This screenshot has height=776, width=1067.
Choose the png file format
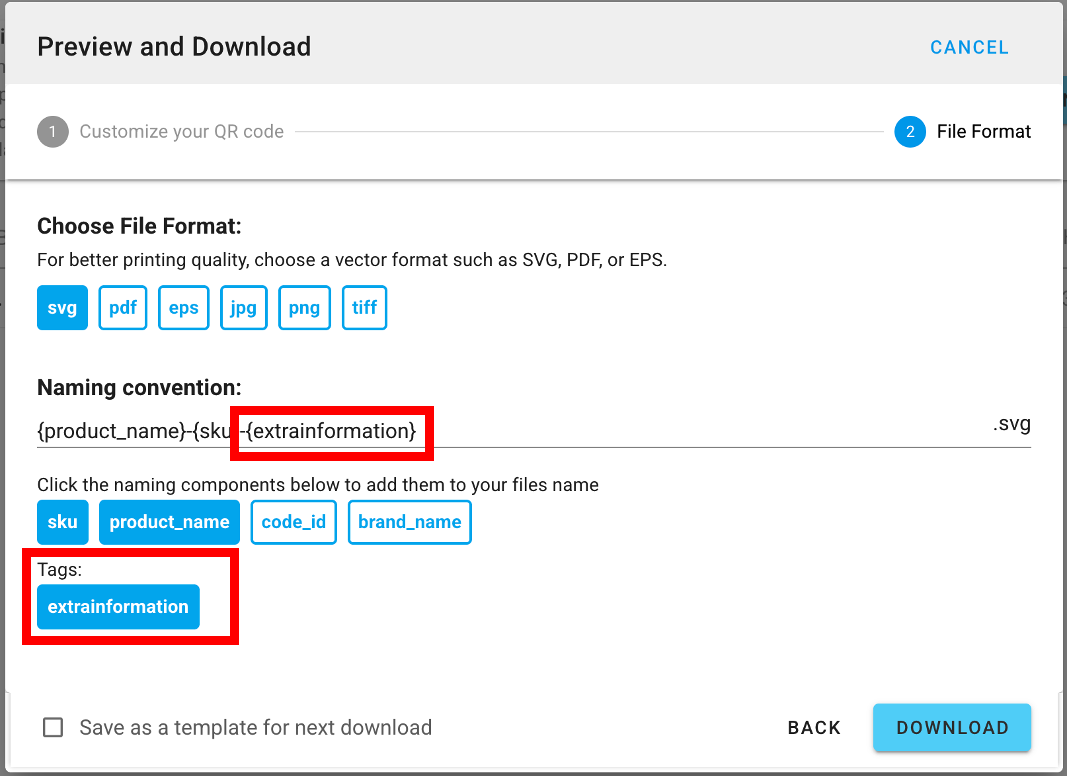(x=304, y=308)
